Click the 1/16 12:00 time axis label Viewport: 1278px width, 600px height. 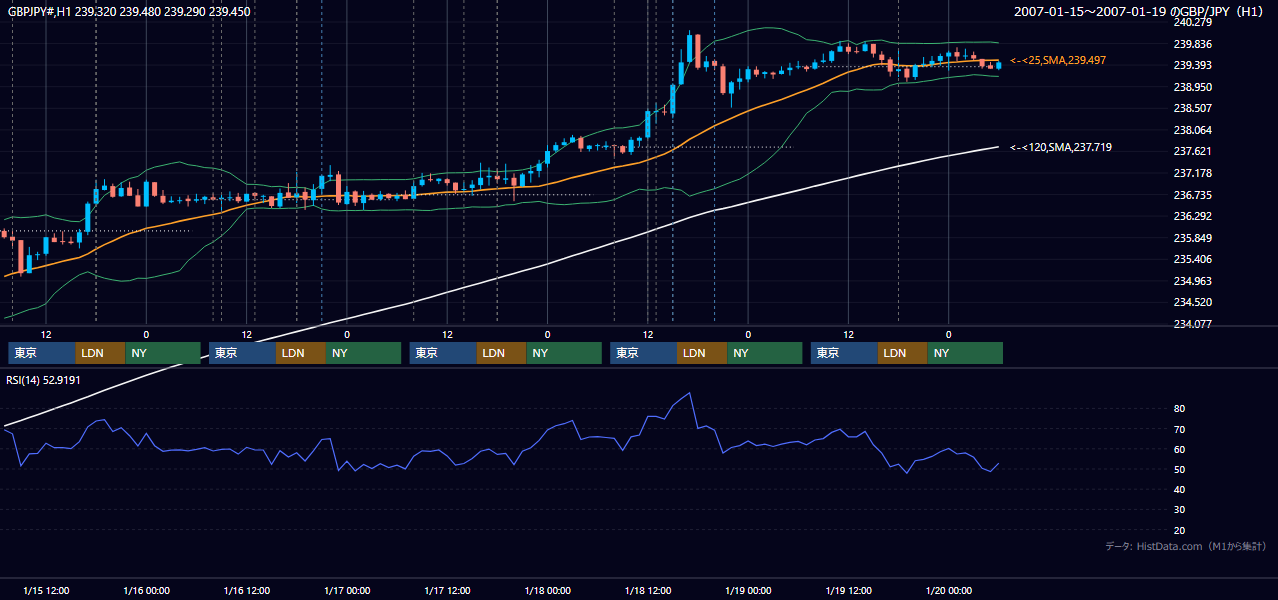tap(247, 590)
